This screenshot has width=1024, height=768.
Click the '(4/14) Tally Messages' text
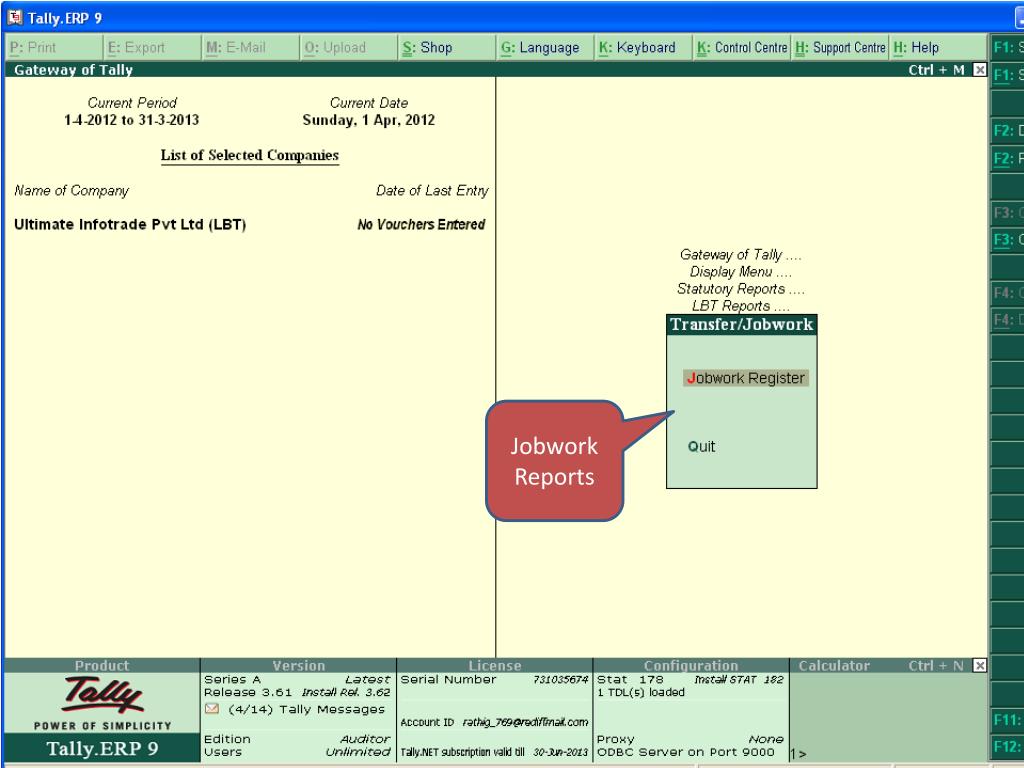(306, 709)
